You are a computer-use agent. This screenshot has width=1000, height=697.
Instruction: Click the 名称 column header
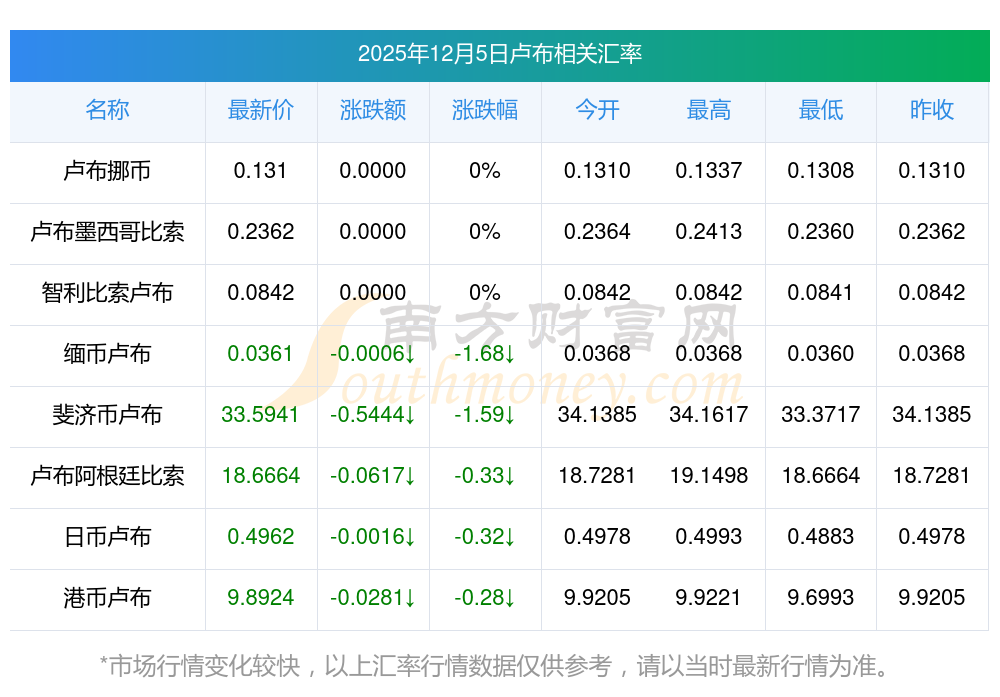coord(107,110)
